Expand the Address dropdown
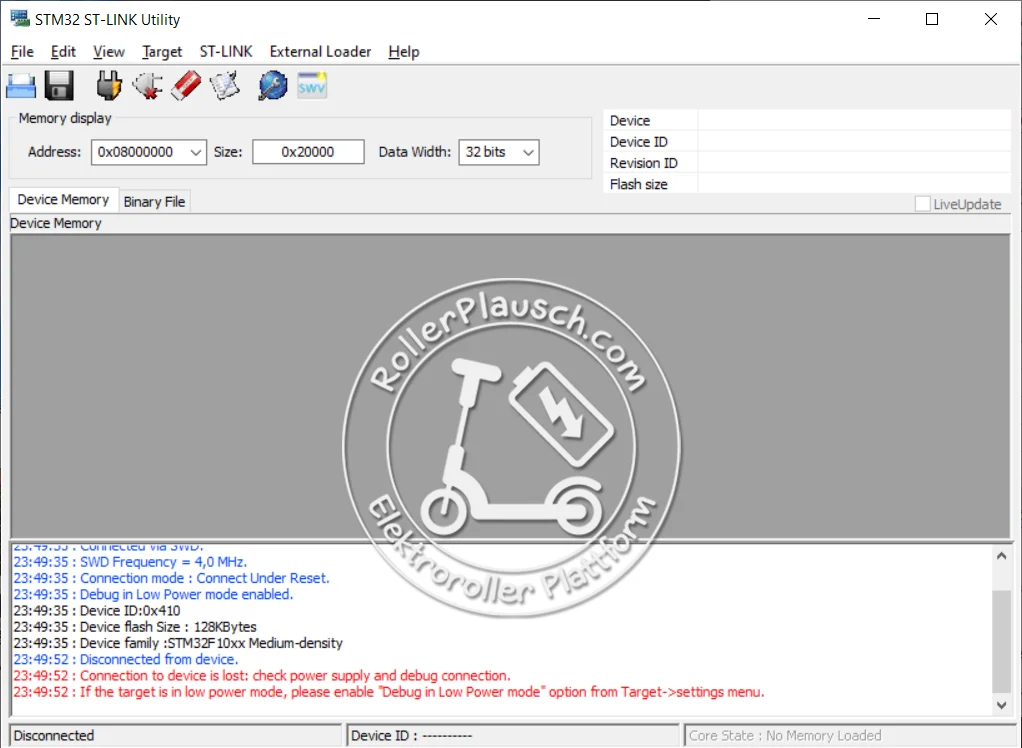 point(195,152)
